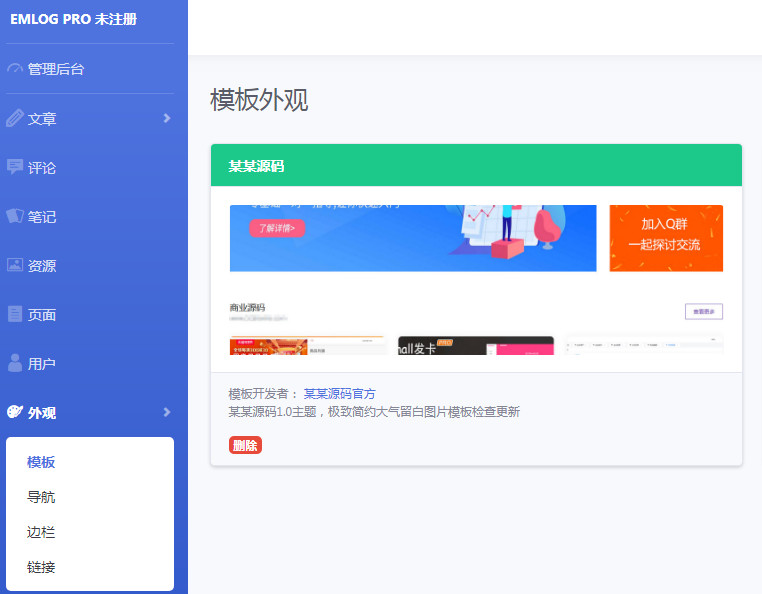Open the 用户 person icon

(15, 363)
